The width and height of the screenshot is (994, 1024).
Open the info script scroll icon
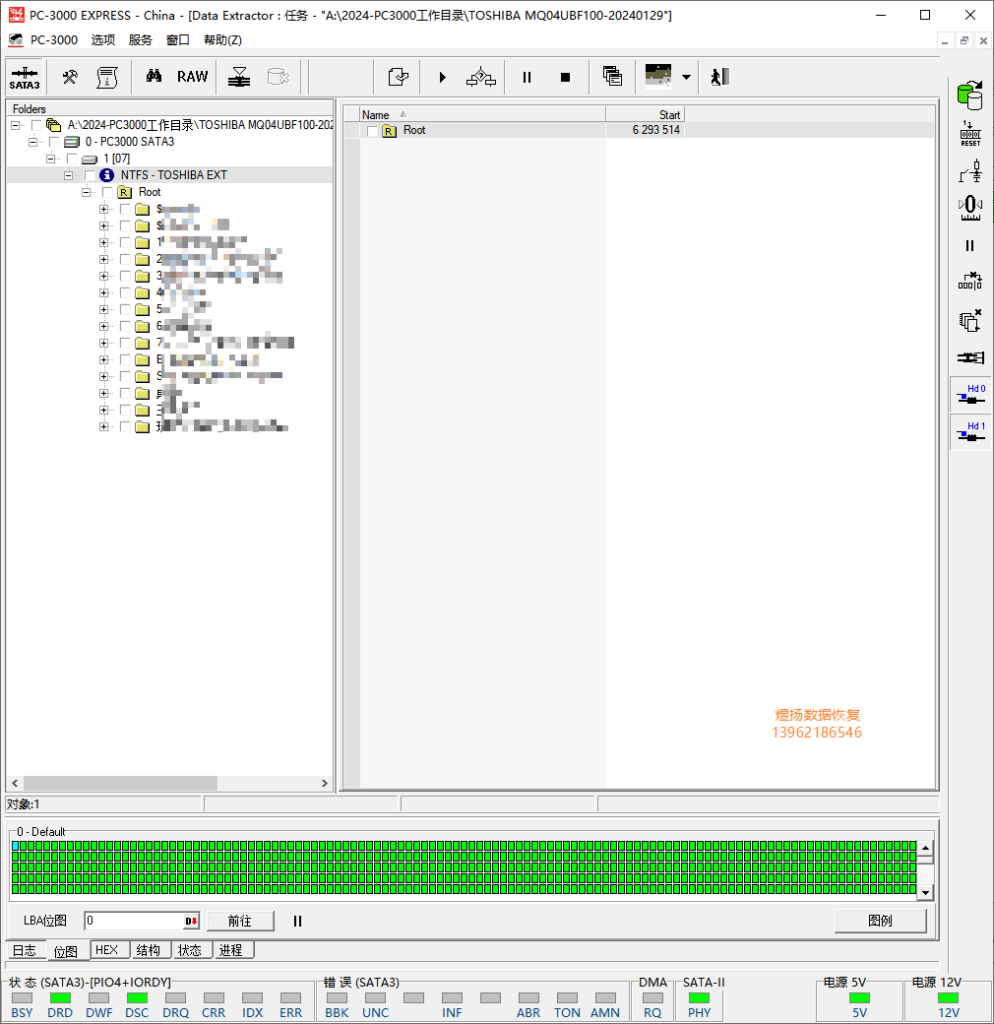click(x=107, y=77)
